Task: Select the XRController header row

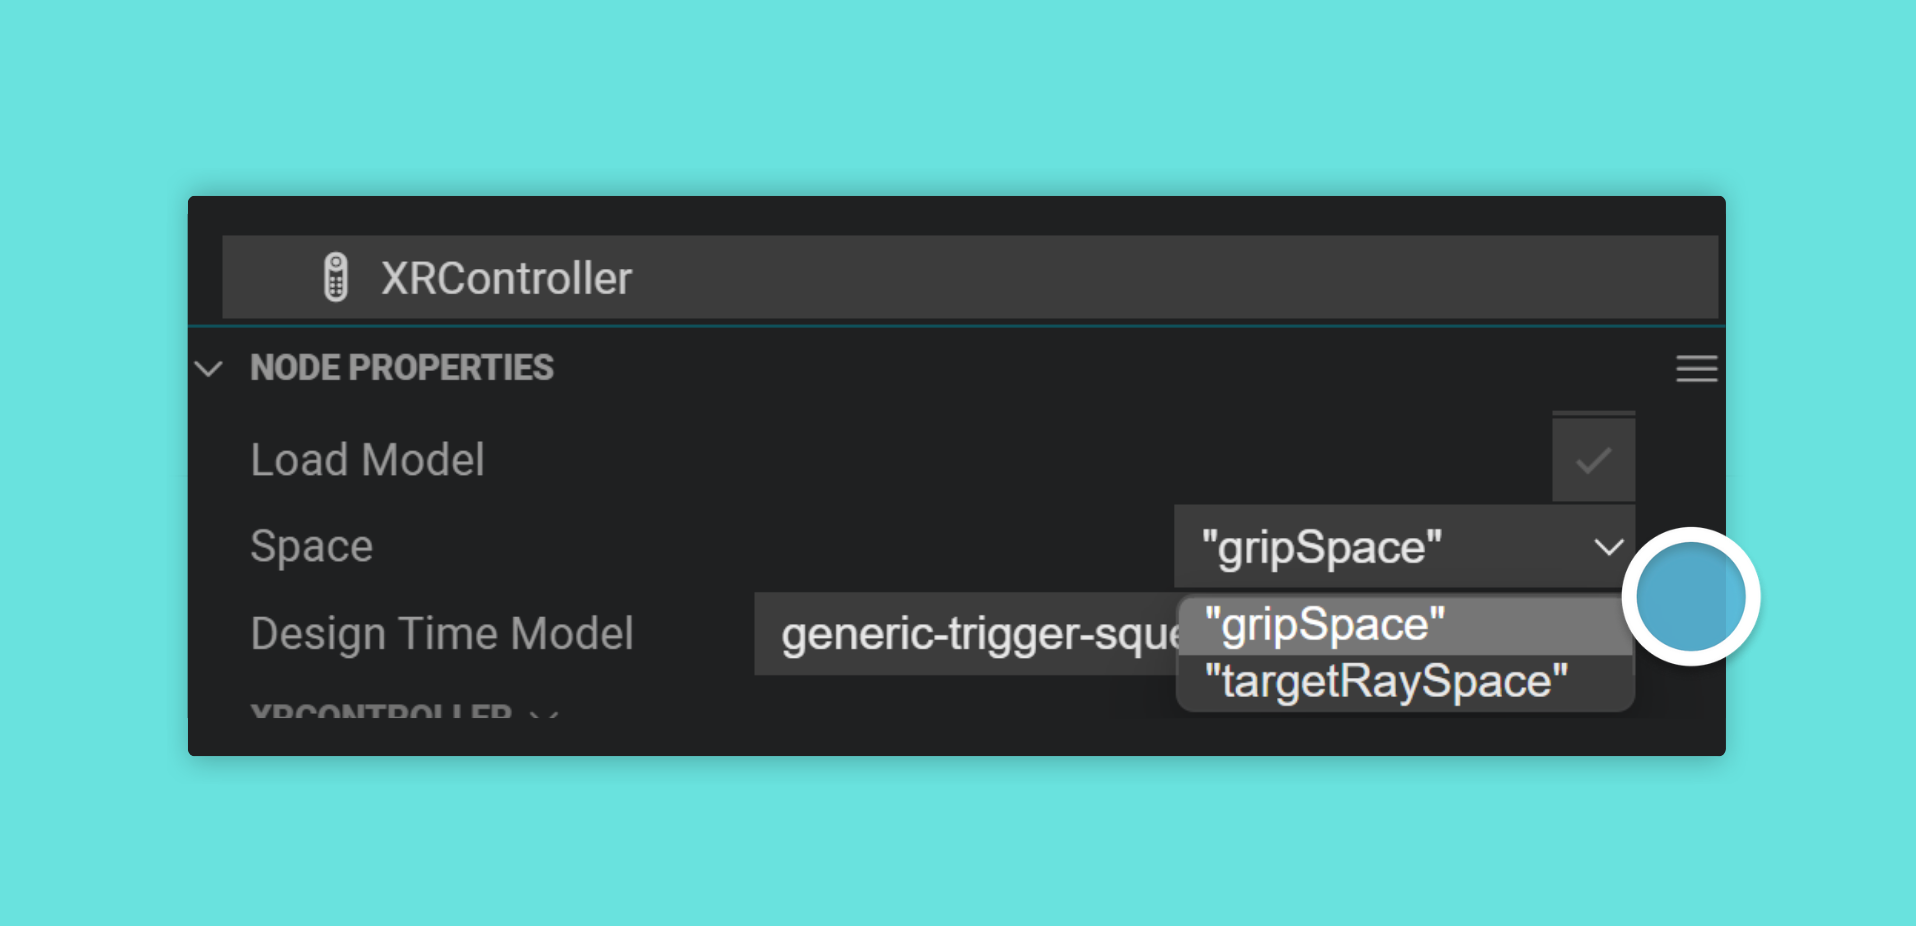Action: pos(970,277)
